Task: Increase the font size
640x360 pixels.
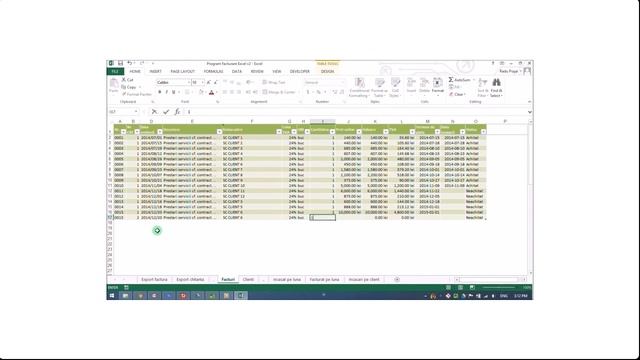Action: tap(209, 82)
